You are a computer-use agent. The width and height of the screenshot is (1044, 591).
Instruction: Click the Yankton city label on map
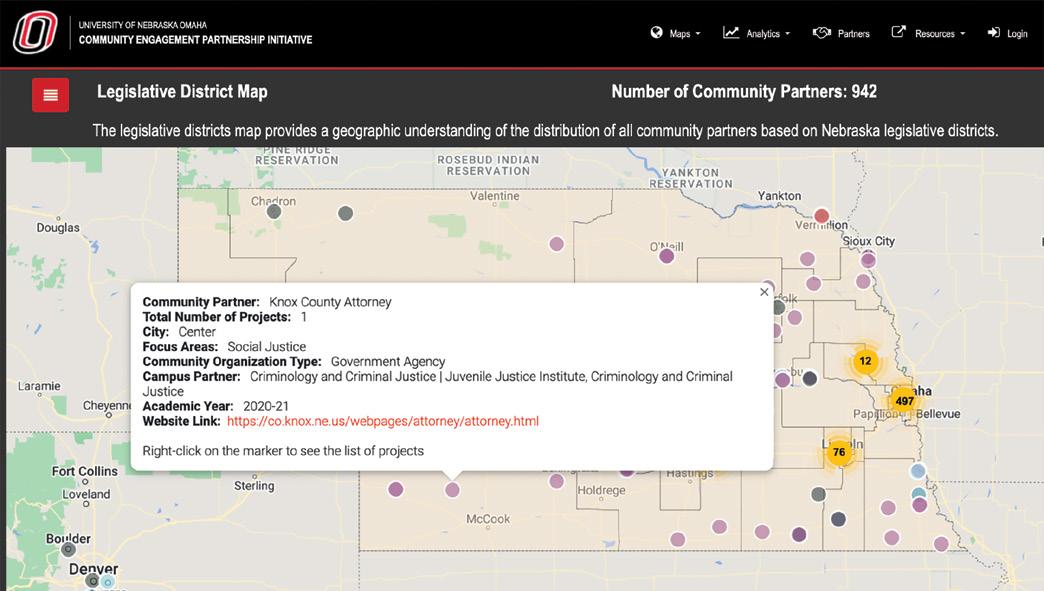779,196
